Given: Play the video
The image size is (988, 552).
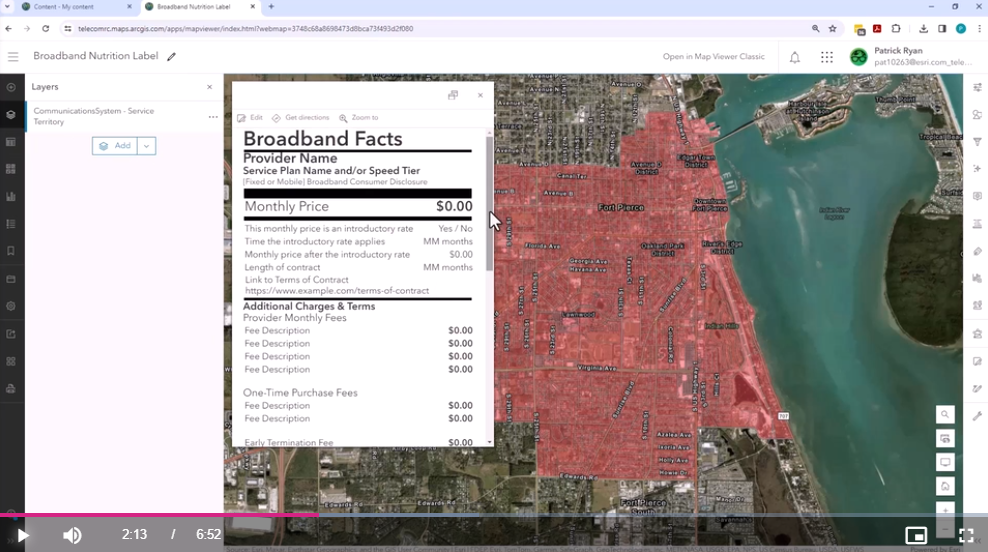Looking at the screenshot, I should (23, 536).
